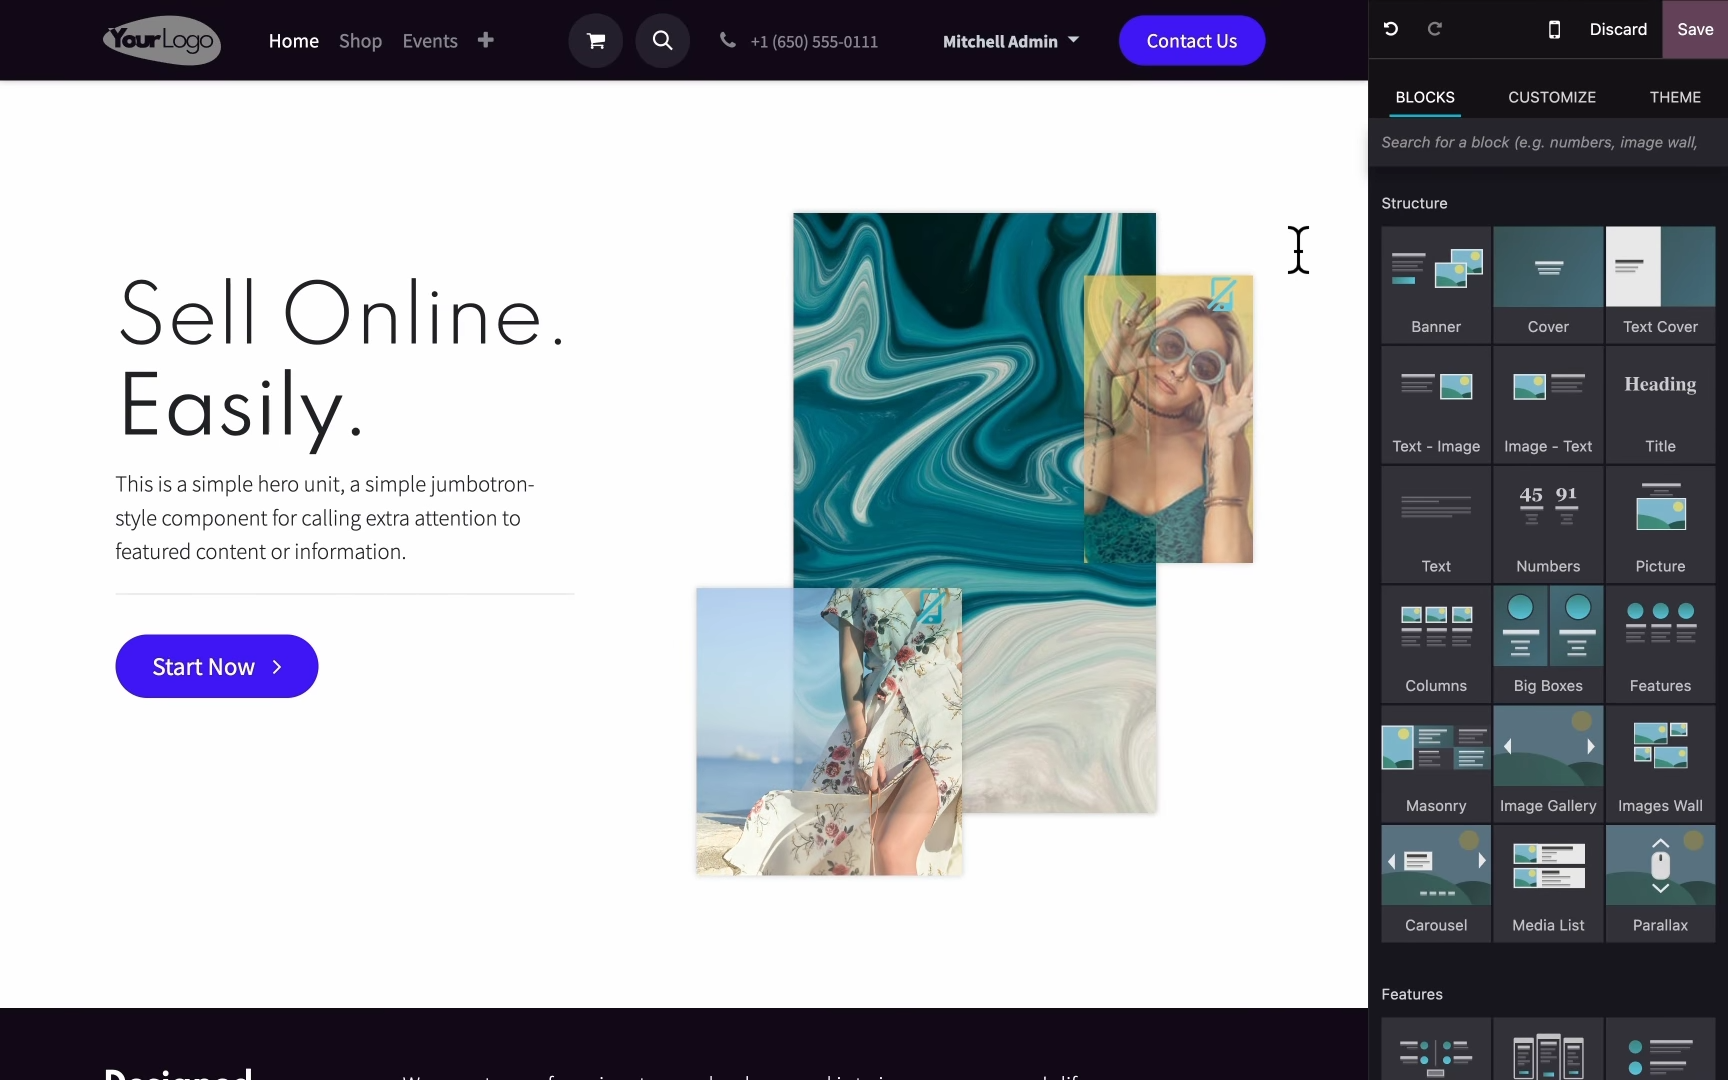Image resolution: width=1728 pixels, height=1080 pixels.
Task: Select the Banner block
Action: [x=1436, y=284]
